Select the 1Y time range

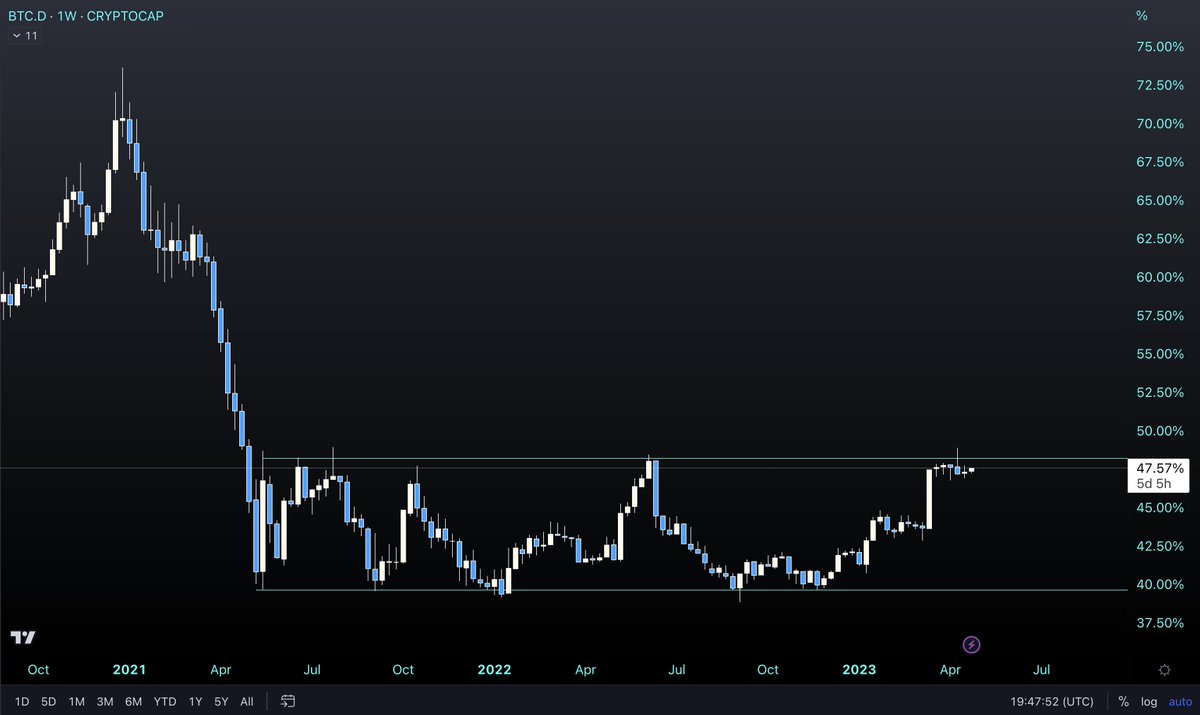196,701
